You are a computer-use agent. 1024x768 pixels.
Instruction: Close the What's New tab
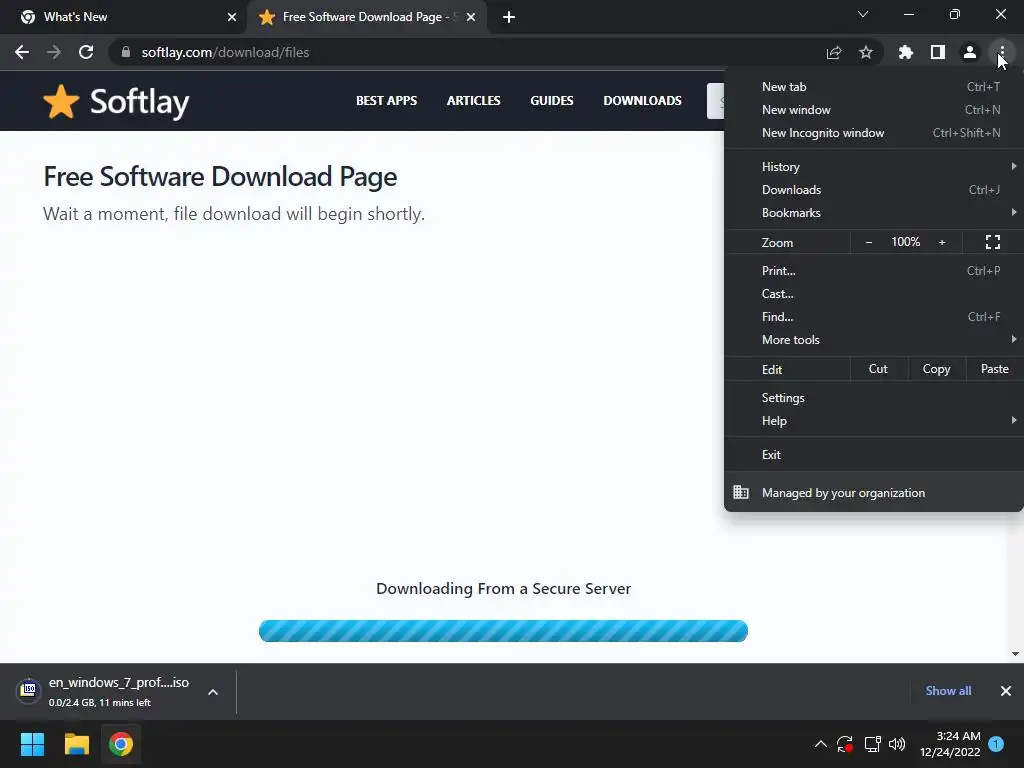(232, 17)
